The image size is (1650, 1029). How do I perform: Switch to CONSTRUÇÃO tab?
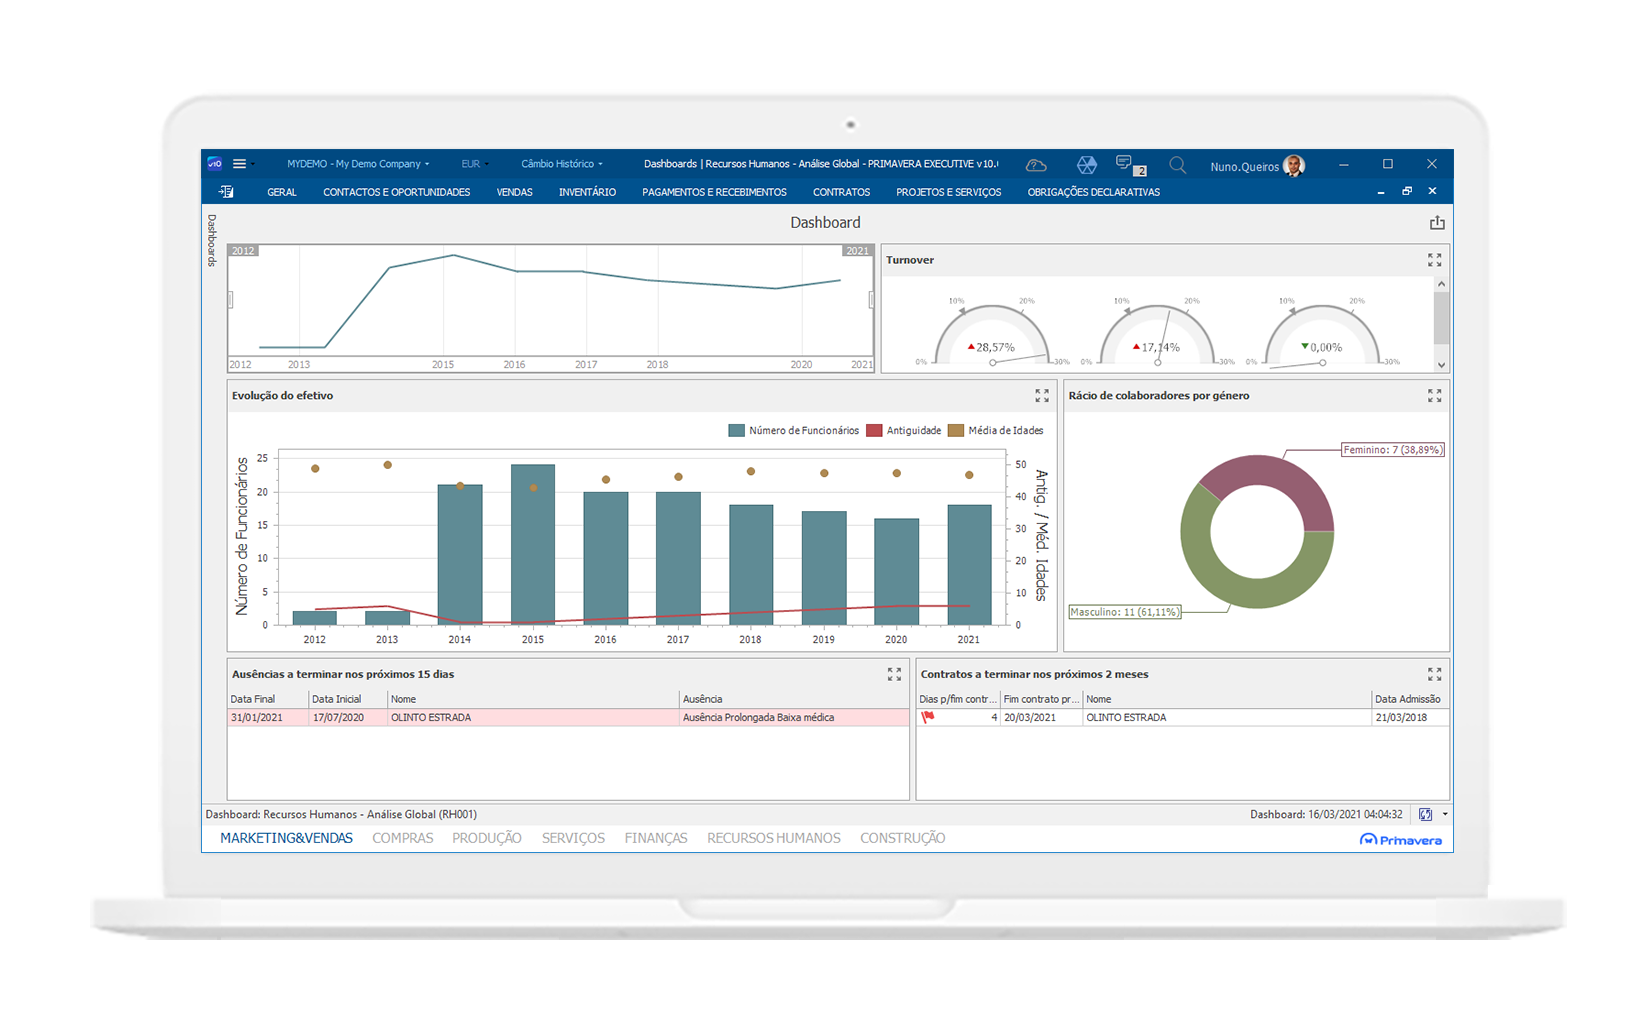click(903, 839)
